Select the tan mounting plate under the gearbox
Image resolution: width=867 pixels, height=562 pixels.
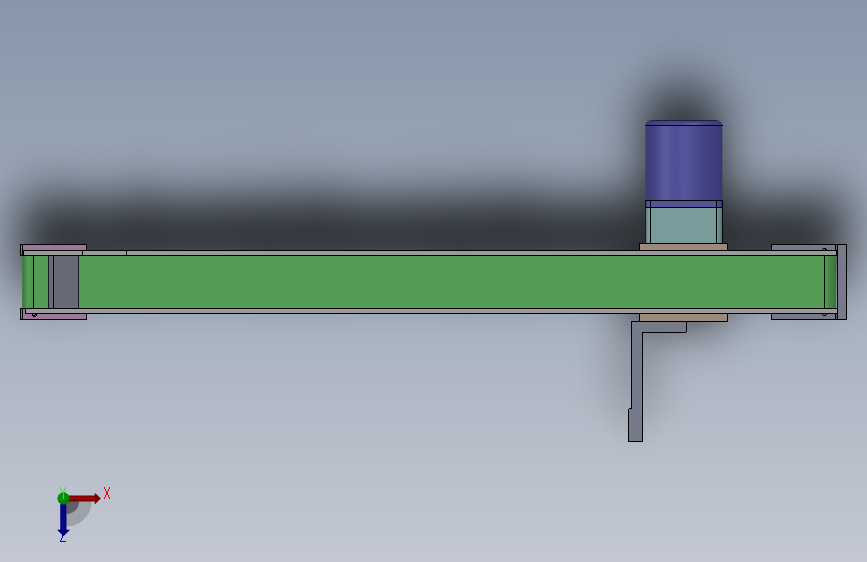[x=683, y=247]
